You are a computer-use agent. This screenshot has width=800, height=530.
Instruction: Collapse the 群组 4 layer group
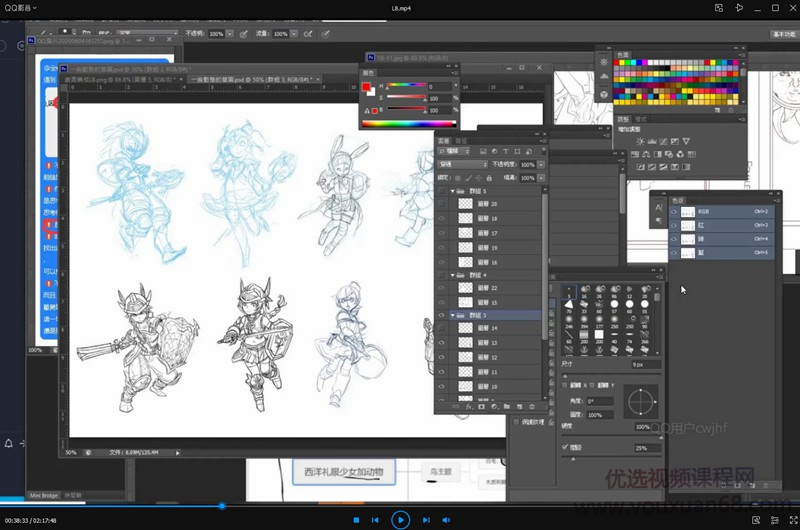coord(451,274)
